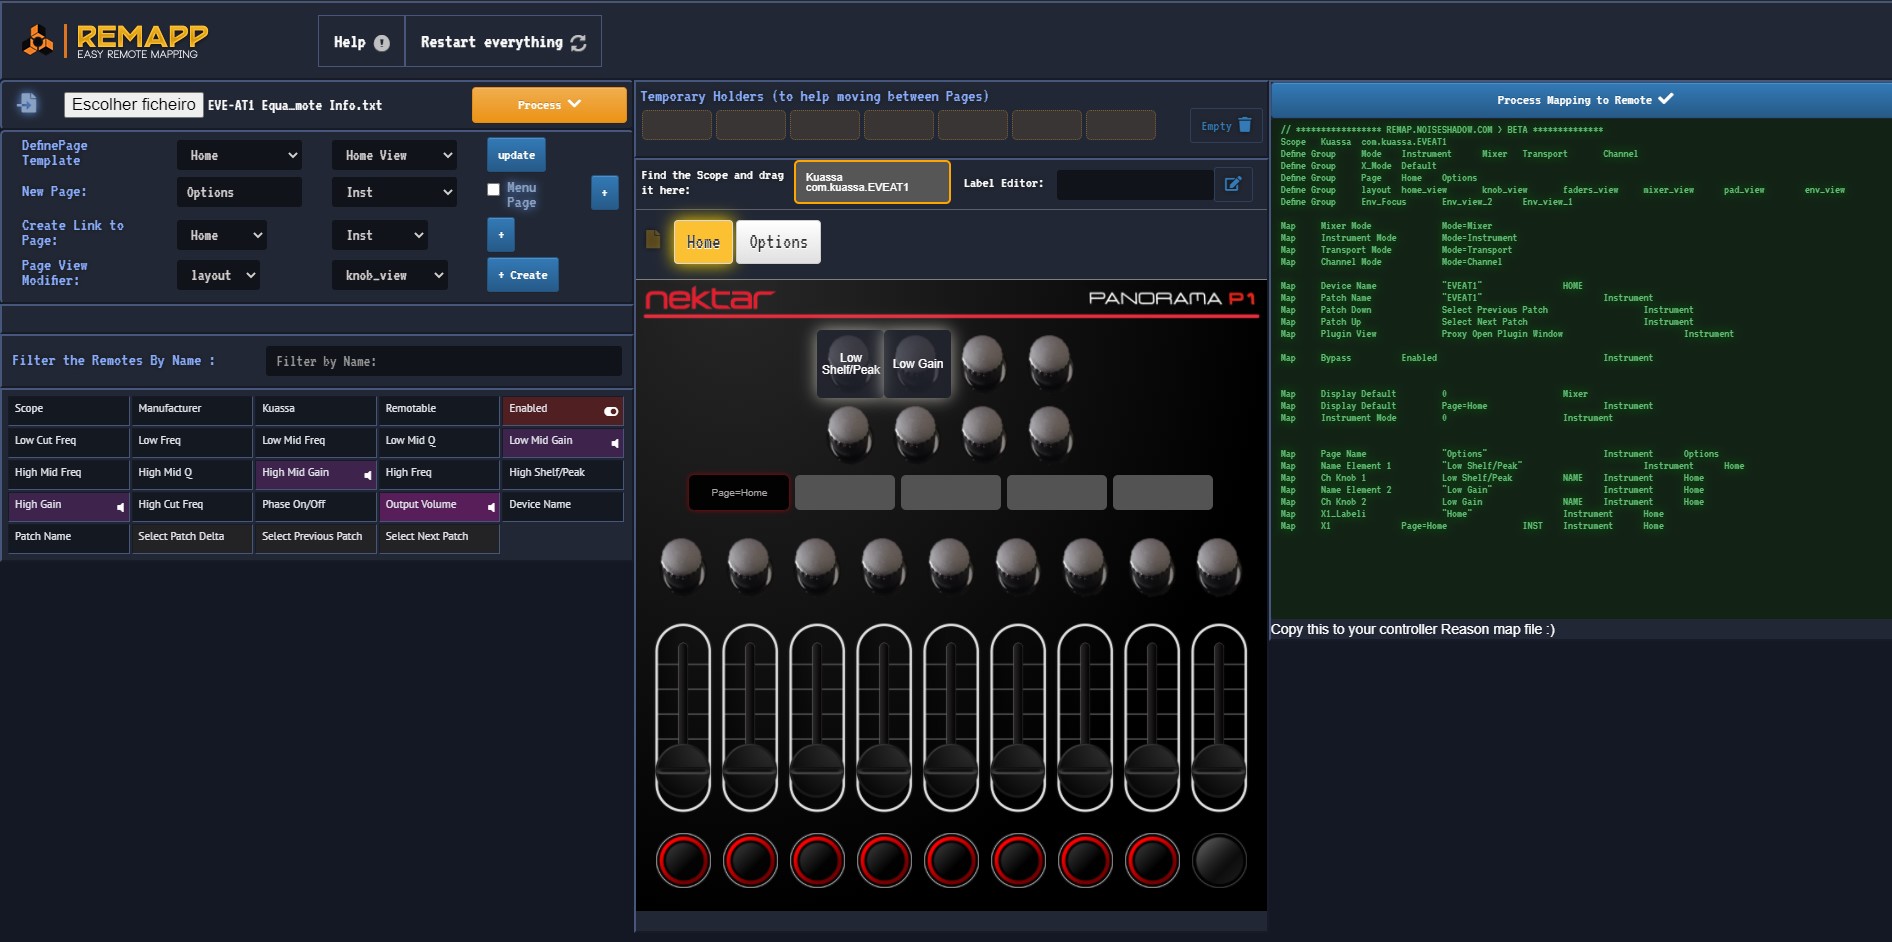Click the checkmark on Process Mapping to Remote

click(1666, 99)
